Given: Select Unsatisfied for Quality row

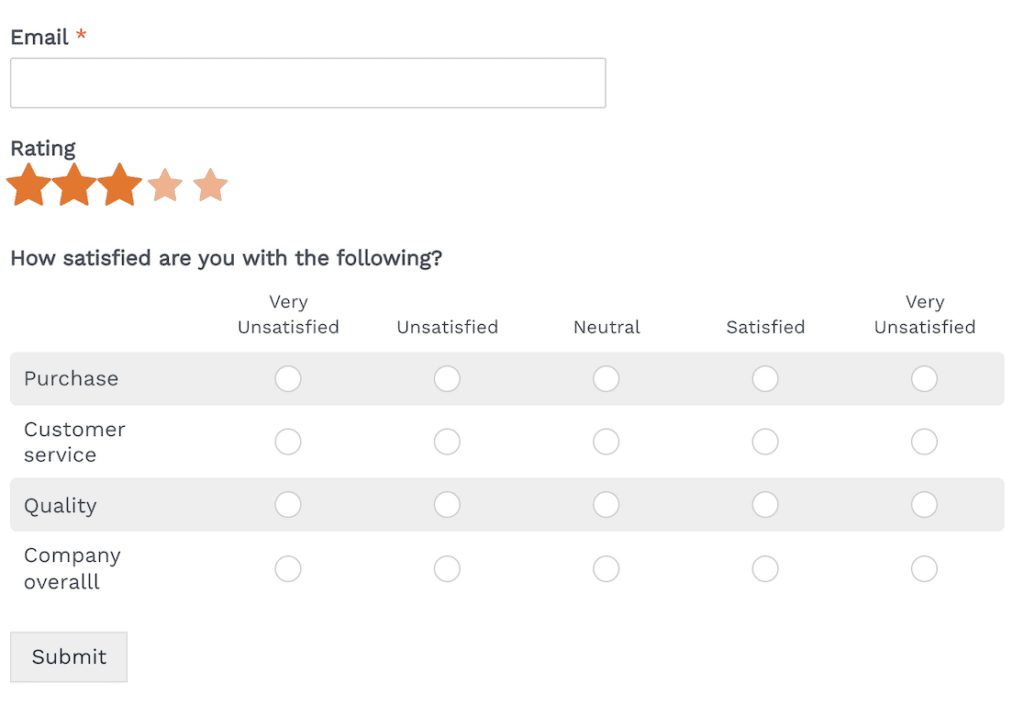Looking at the screenshot, I should point(447,505).
